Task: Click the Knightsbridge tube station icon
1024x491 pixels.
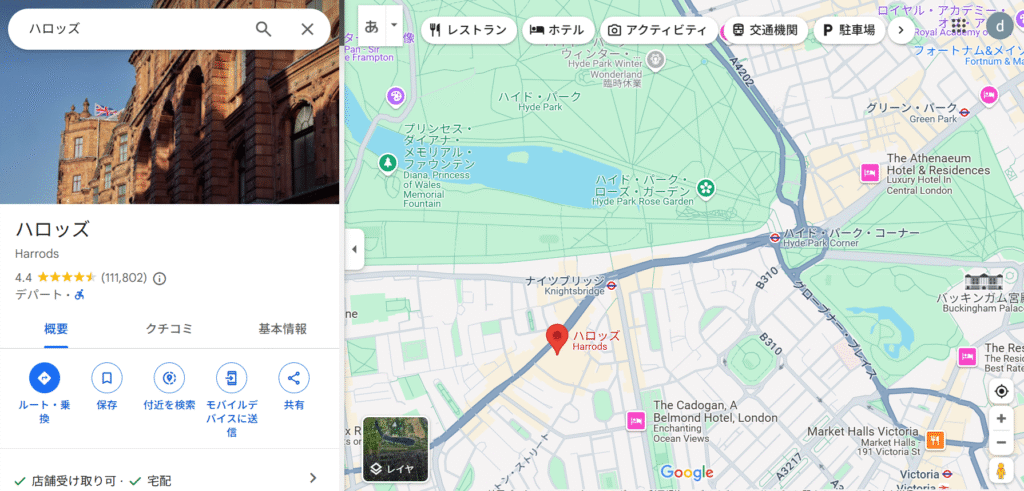Action: click(611, 285)
